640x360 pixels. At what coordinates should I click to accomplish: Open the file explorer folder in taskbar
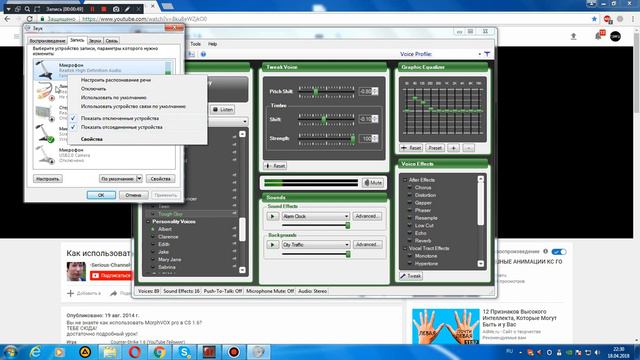point(110,352)
